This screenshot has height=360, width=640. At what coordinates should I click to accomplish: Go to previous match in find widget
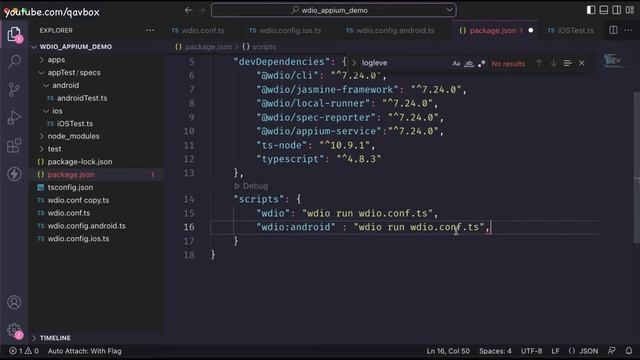coord(539,63)
